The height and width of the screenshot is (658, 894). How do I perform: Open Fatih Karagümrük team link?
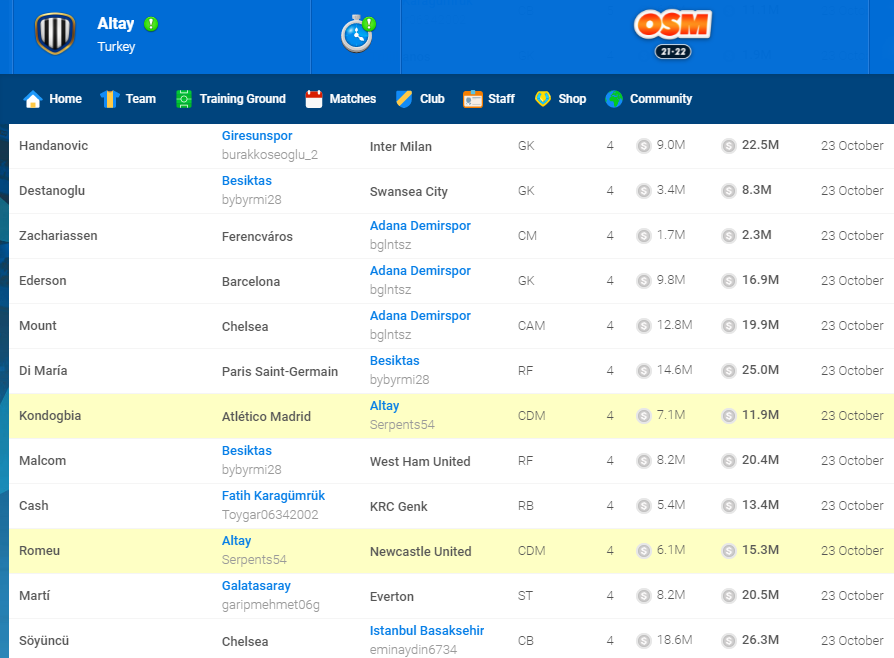click(x=273, y=496)
